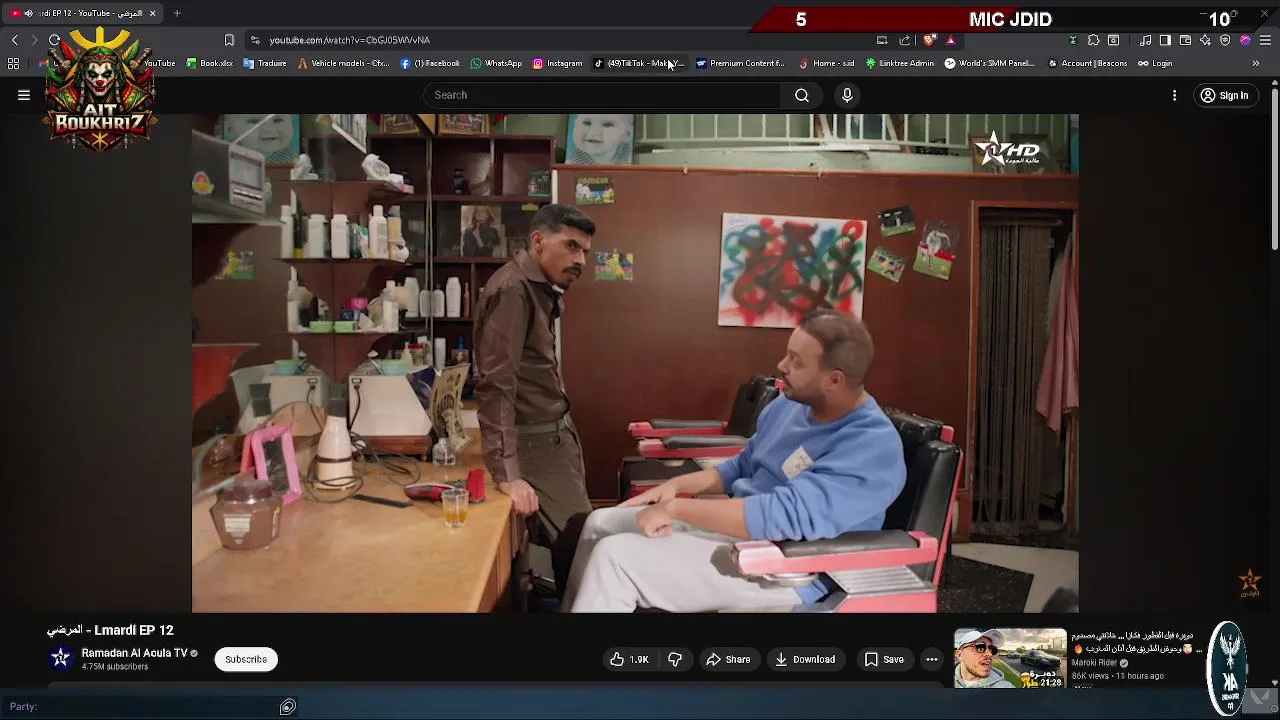Open Leo AI sparkle icon
This screenshot has height=720, width=1280.
1205,40
